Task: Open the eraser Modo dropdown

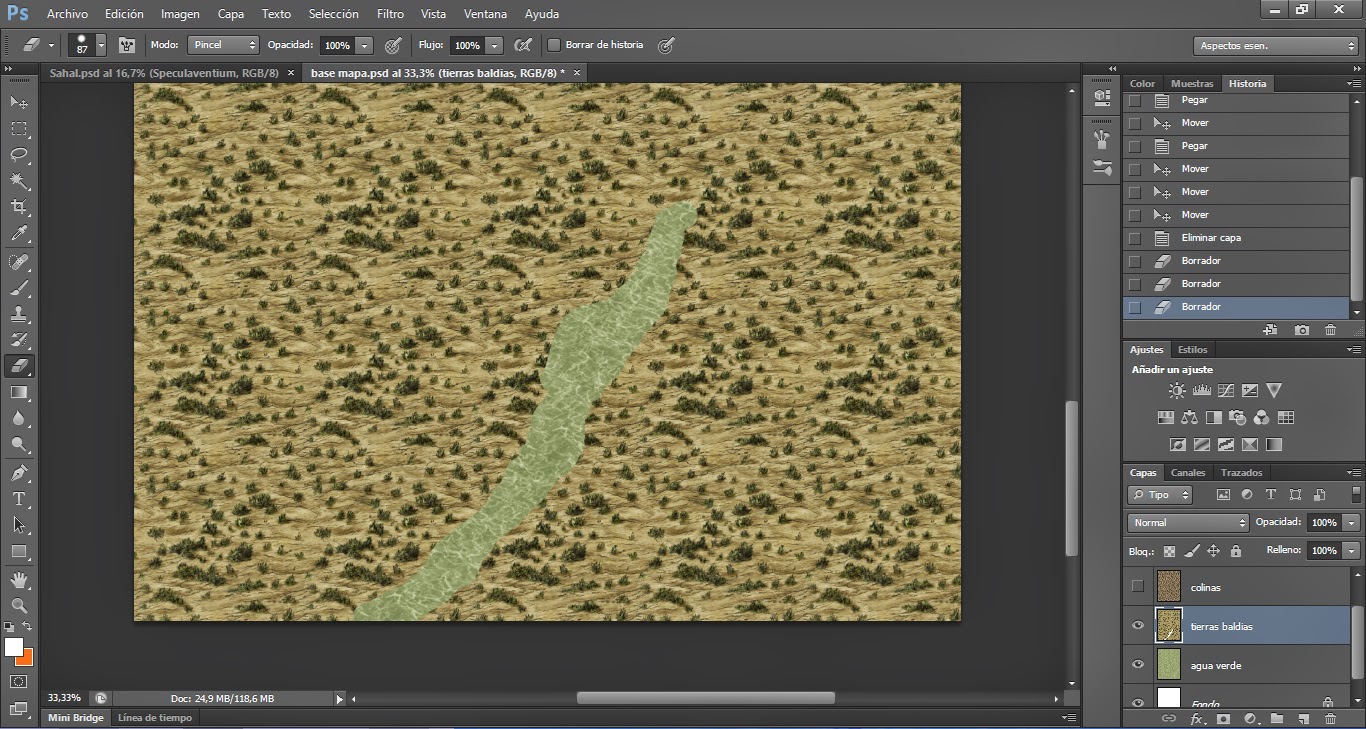Action: tap(225, 45)
